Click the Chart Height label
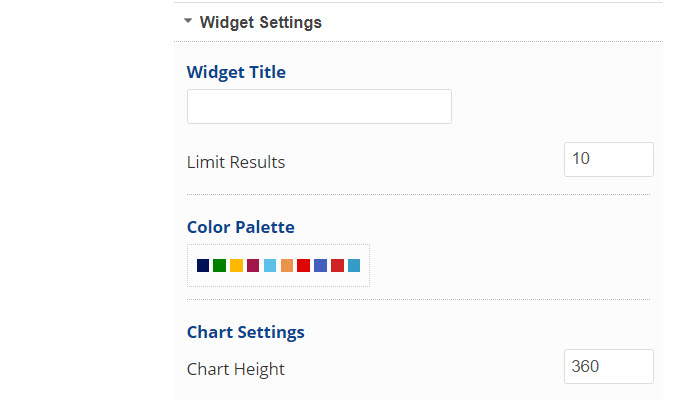688x400 pixels. point(236,369)
